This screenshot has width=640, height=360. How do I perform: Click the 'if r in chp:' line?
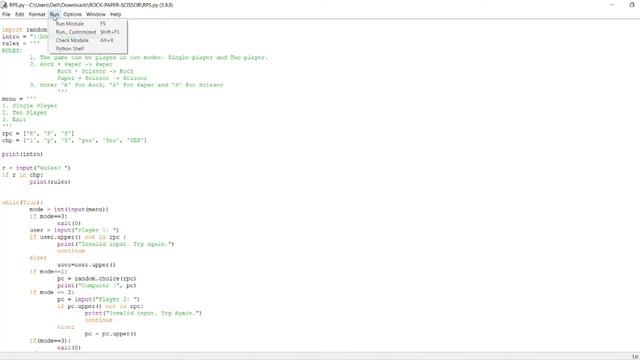pyautogui.click(x=22, y=175)
